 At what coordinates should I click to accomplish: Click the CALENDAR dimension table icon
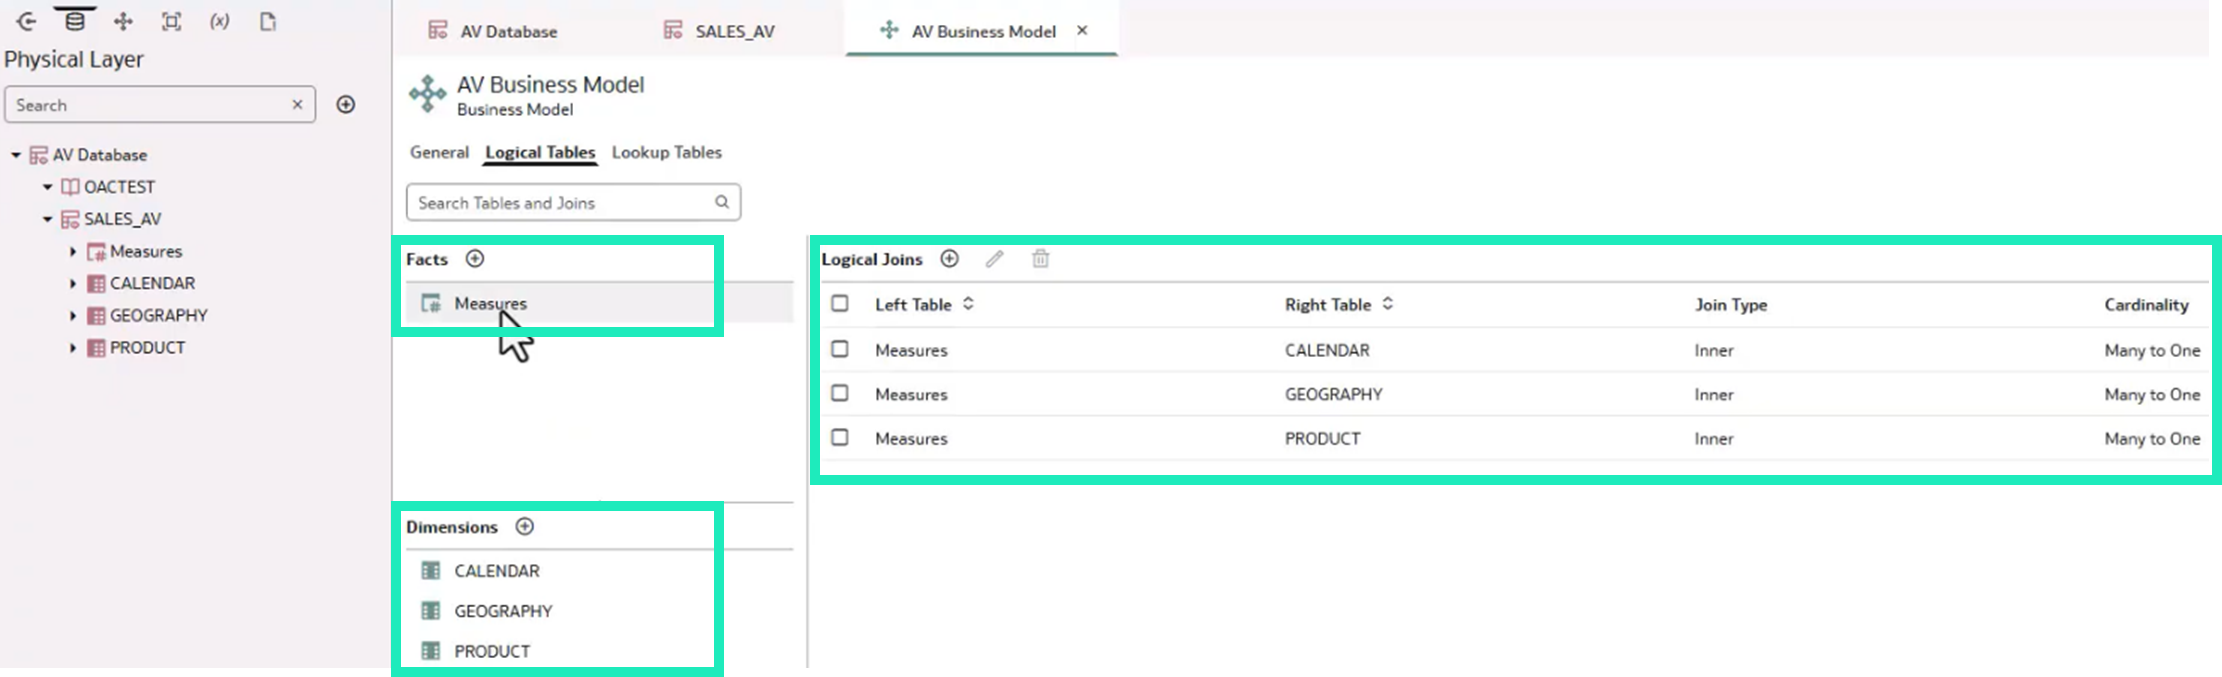pos(431,570)
